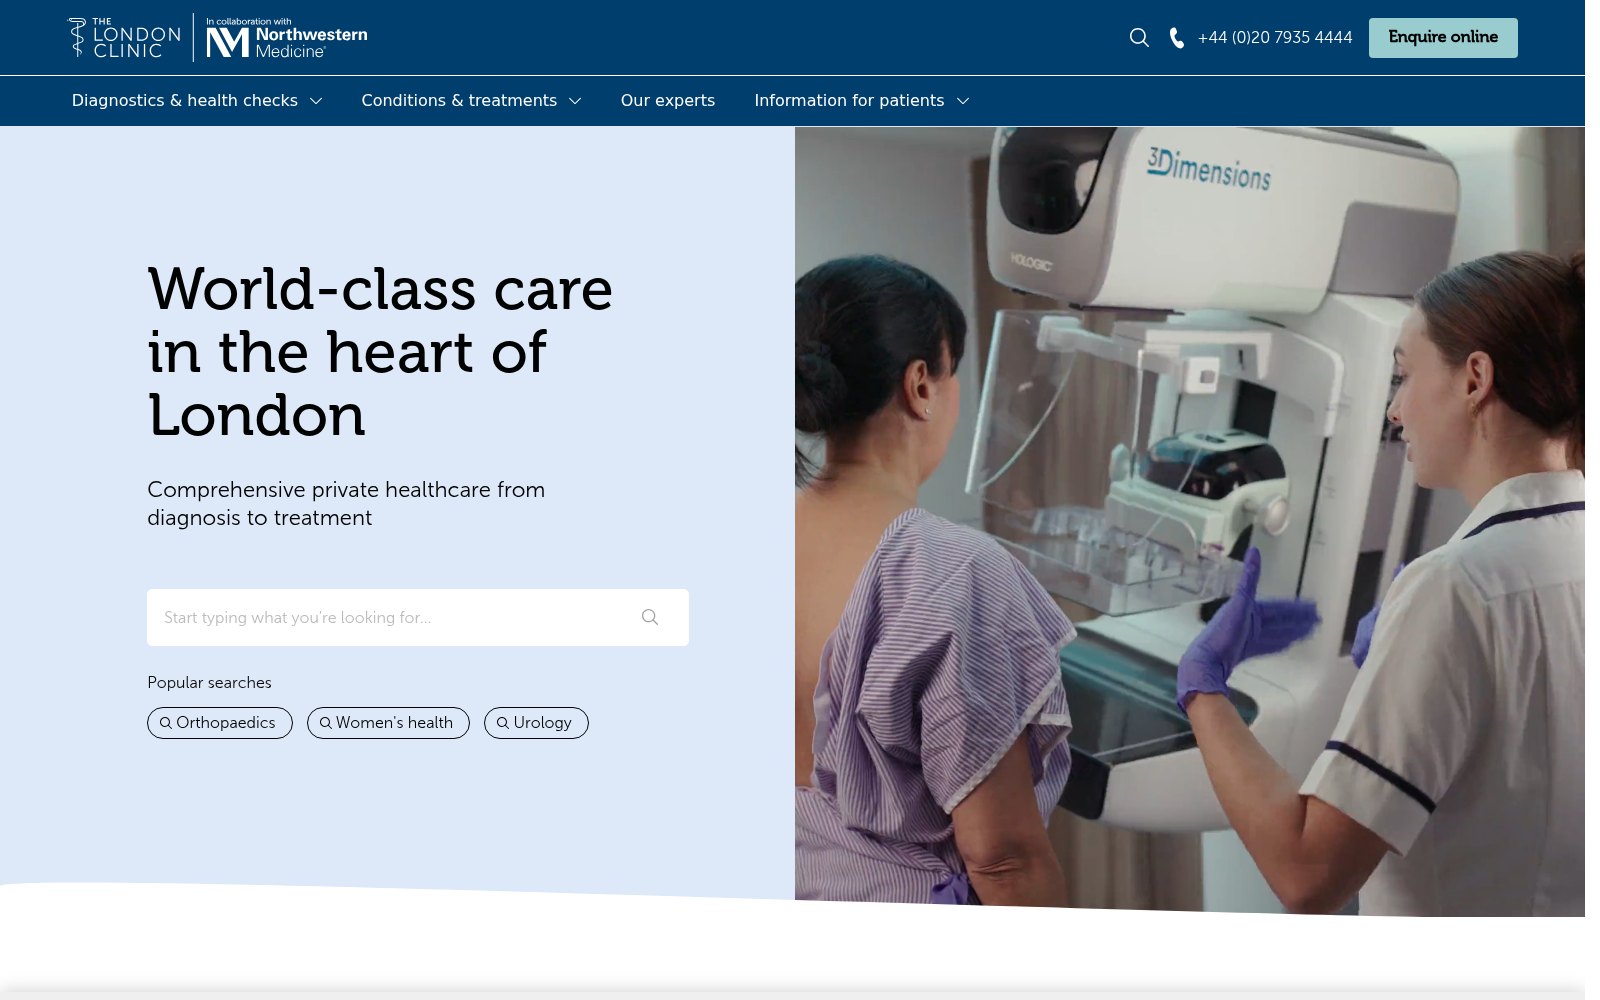Click the magnifier icon in the Urology chip
1600x1000 pixels.
click(x=503, y=723)
